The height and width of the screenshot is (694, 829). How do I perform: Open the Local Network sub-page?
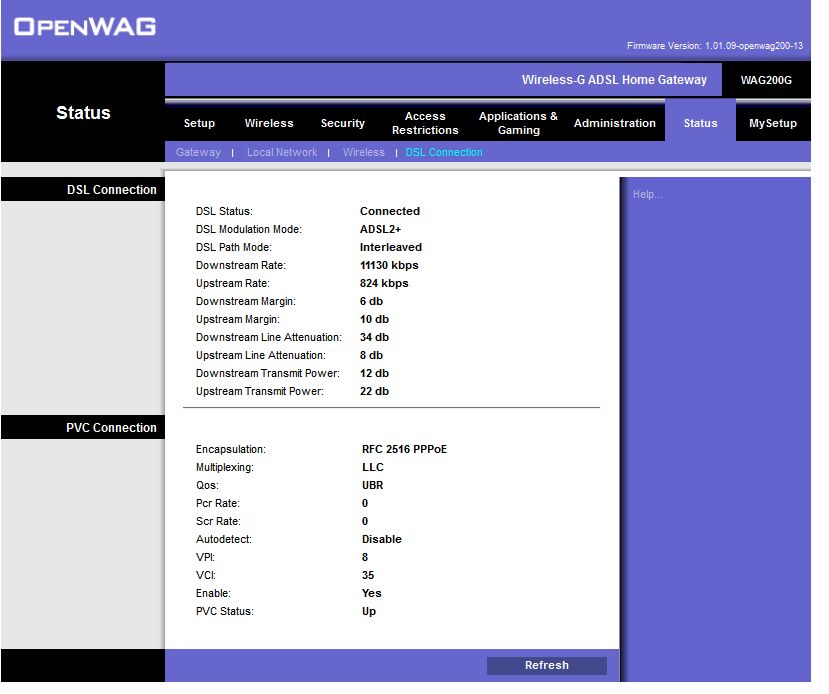click(x=282, y=152)
